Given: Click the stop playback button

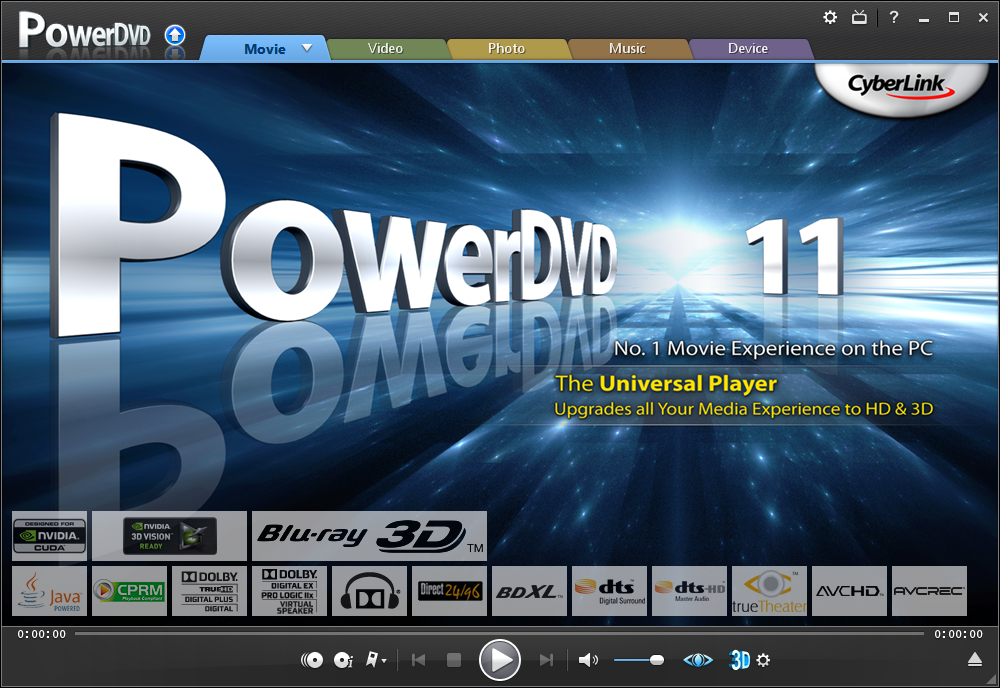Looking at the screenshot, I should 453,660.
